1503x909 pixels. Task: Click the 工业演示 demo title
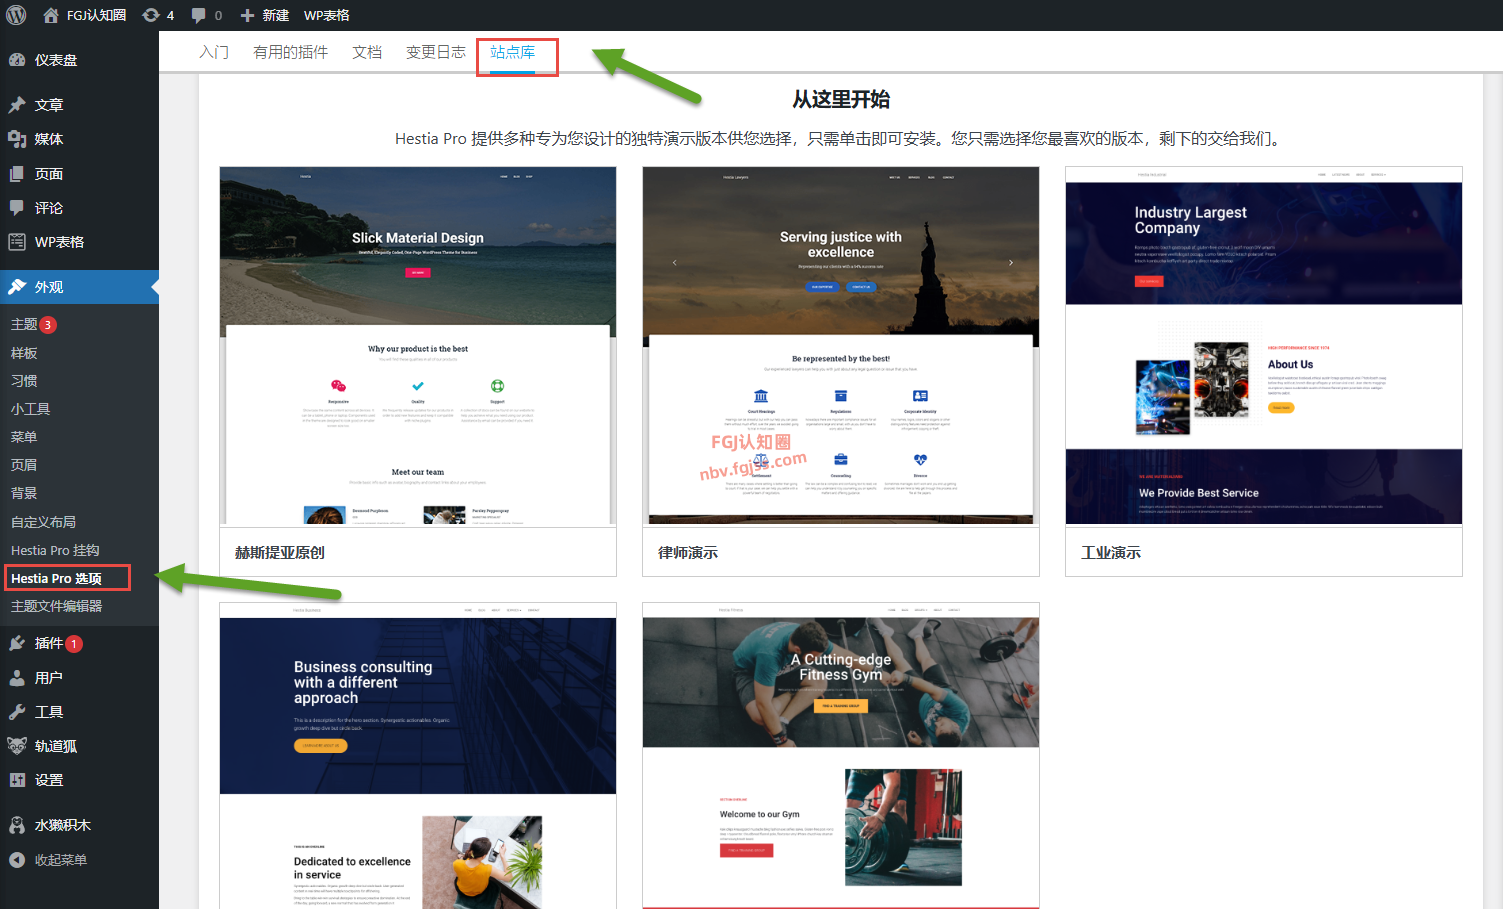pos(1111,552)
